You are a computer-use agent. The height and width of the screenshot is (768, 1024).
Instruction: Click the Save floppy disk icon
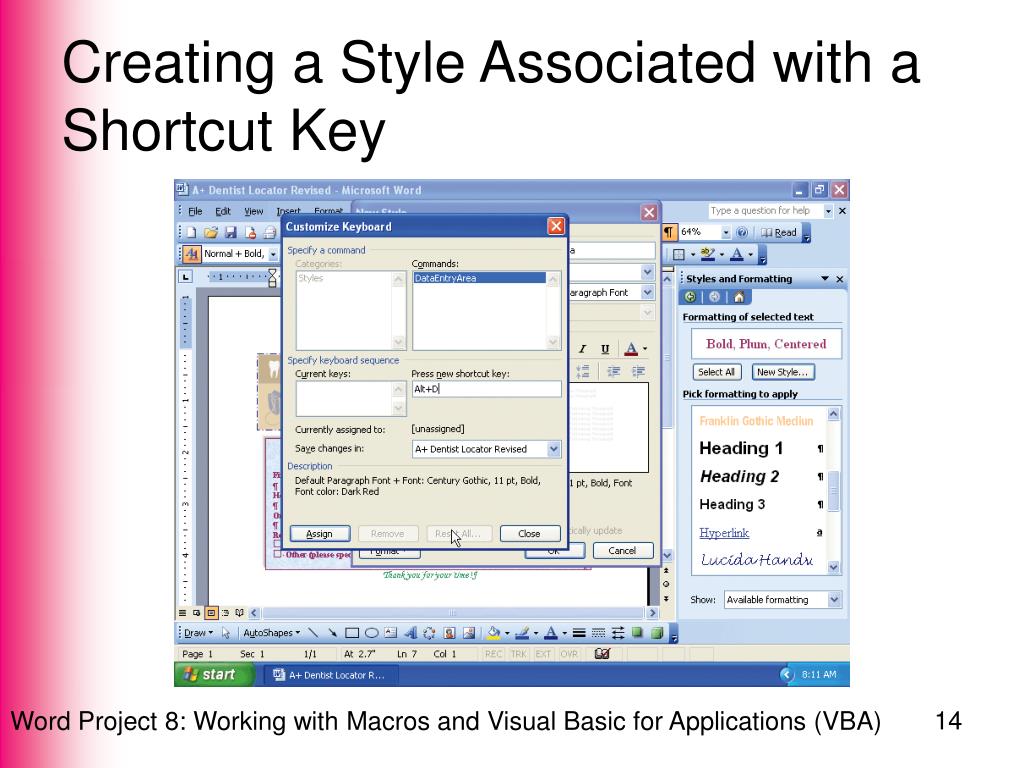click(x=230, y=232)
